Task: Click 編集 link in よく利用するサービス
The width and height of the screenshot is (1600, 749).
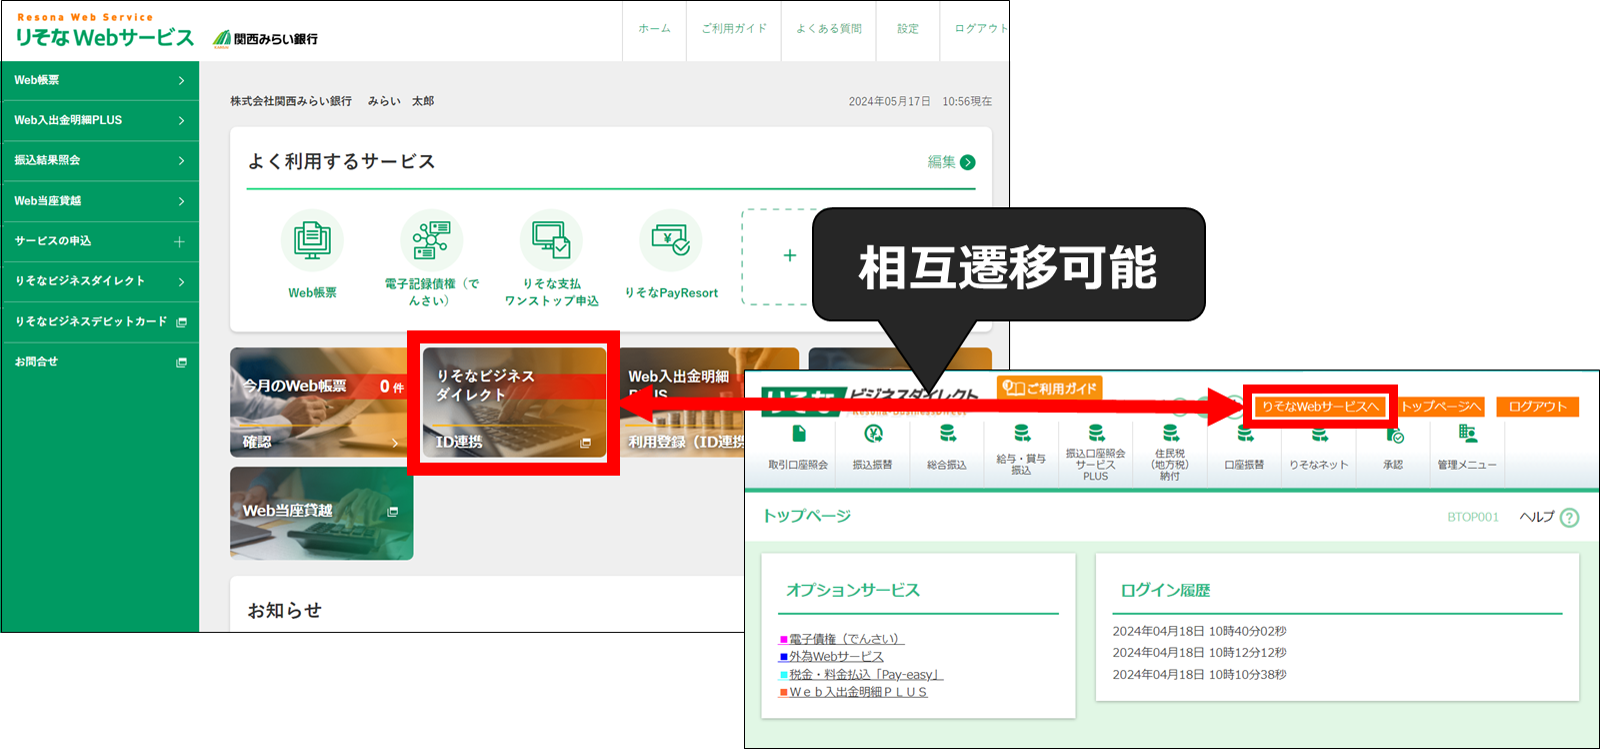Action: coord(941,162)
